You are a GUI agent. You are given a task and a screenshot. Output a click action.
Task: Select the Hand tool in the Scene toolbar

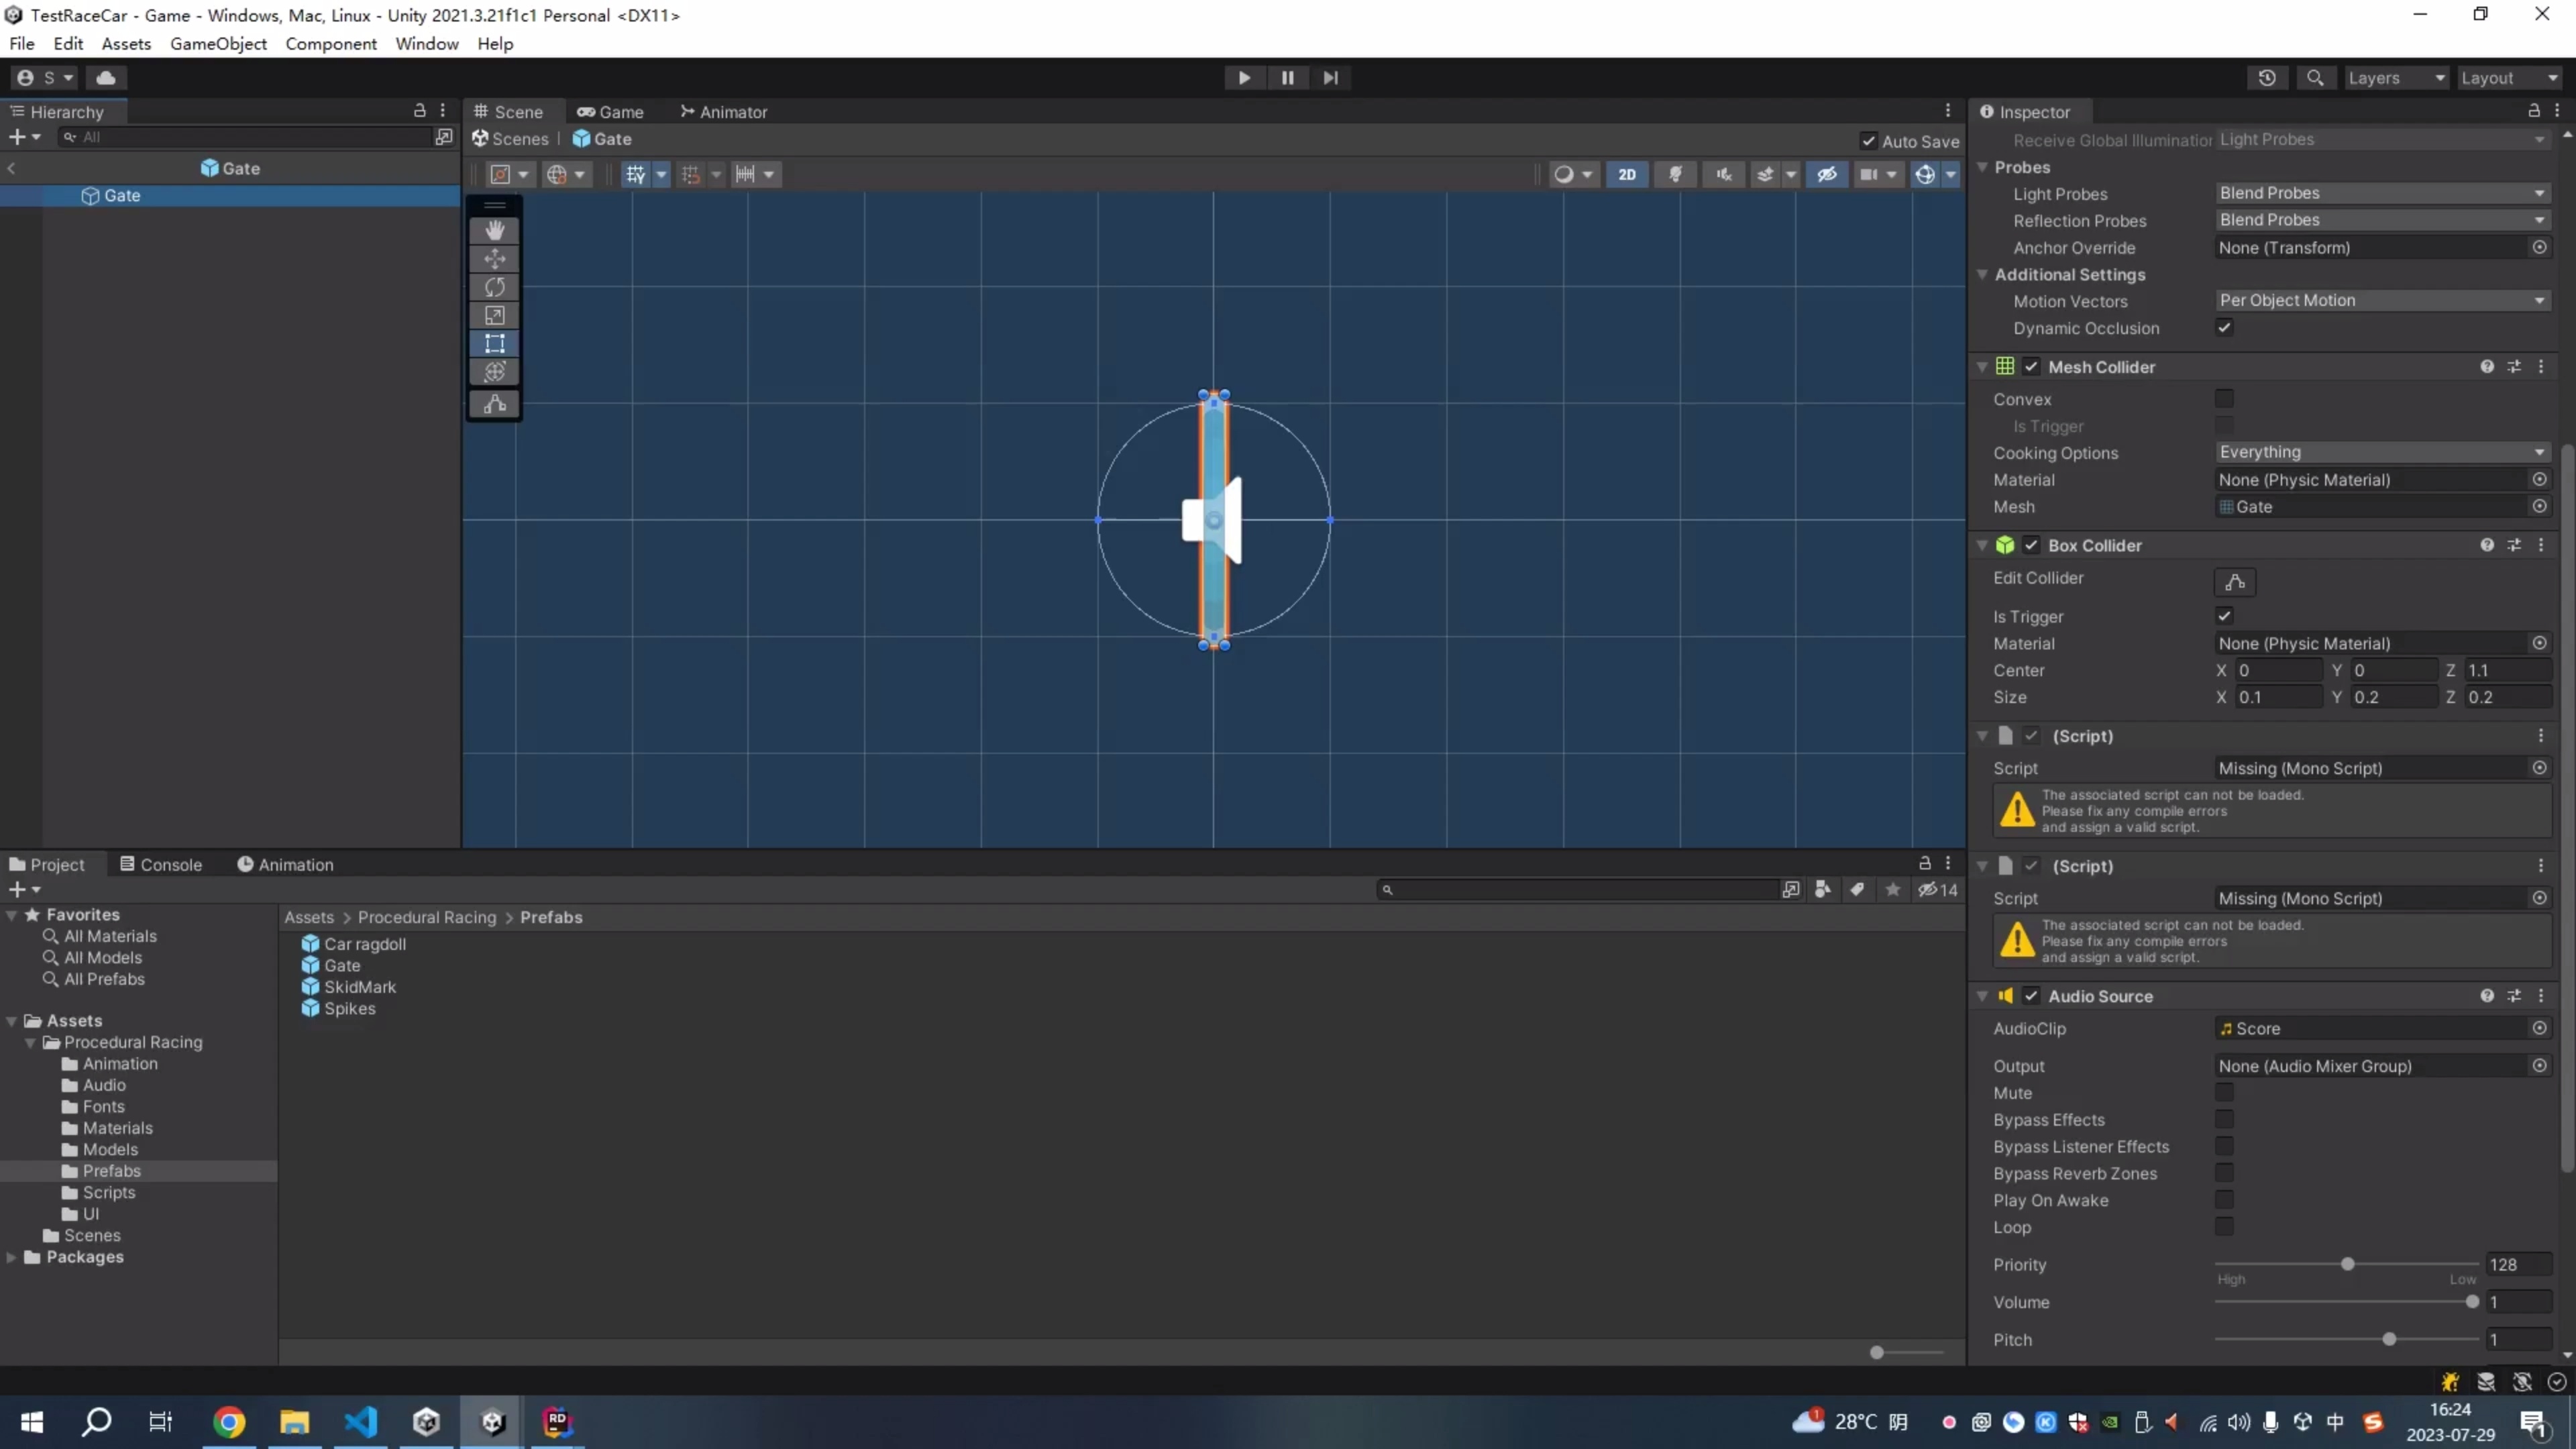pos(494,229)
